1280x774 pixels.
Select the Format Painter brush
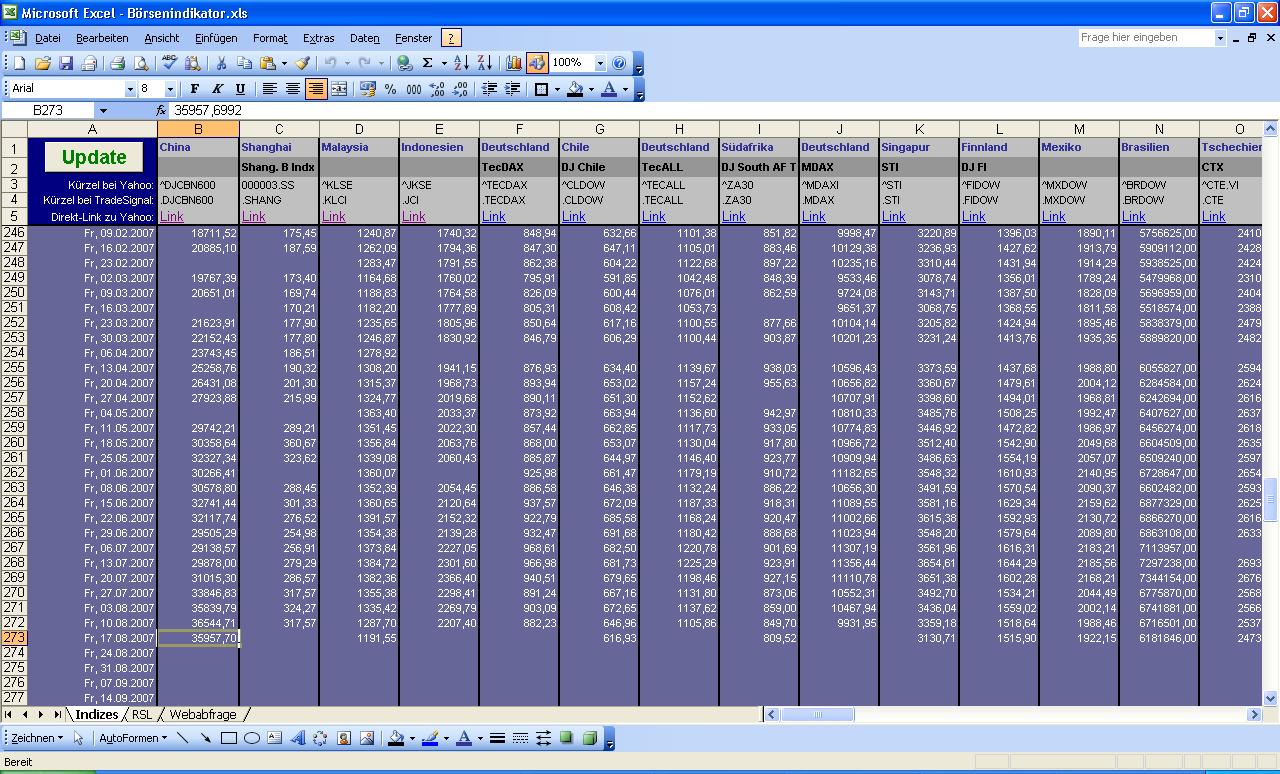point(302,63)
